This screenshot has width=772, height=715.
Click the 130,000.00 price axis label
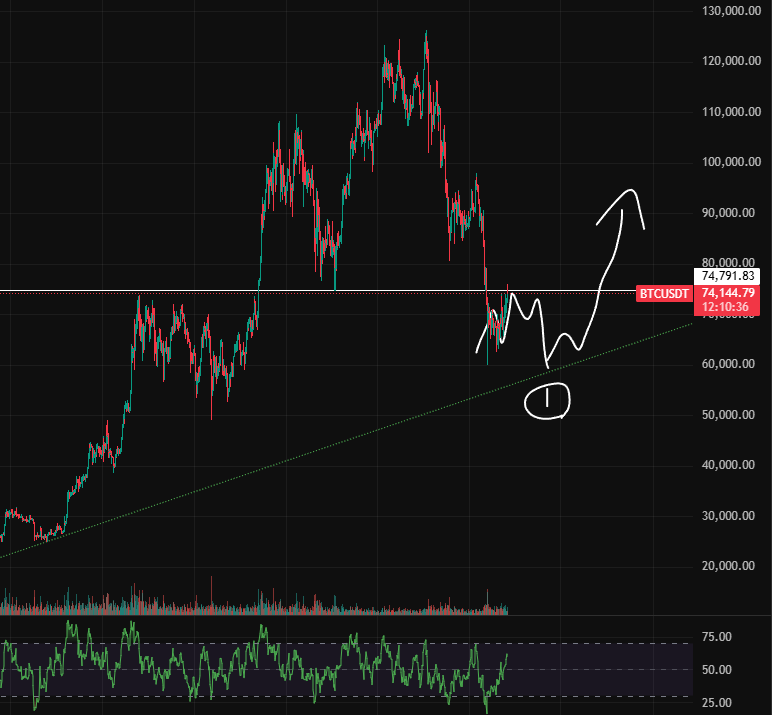click(731, 11)
